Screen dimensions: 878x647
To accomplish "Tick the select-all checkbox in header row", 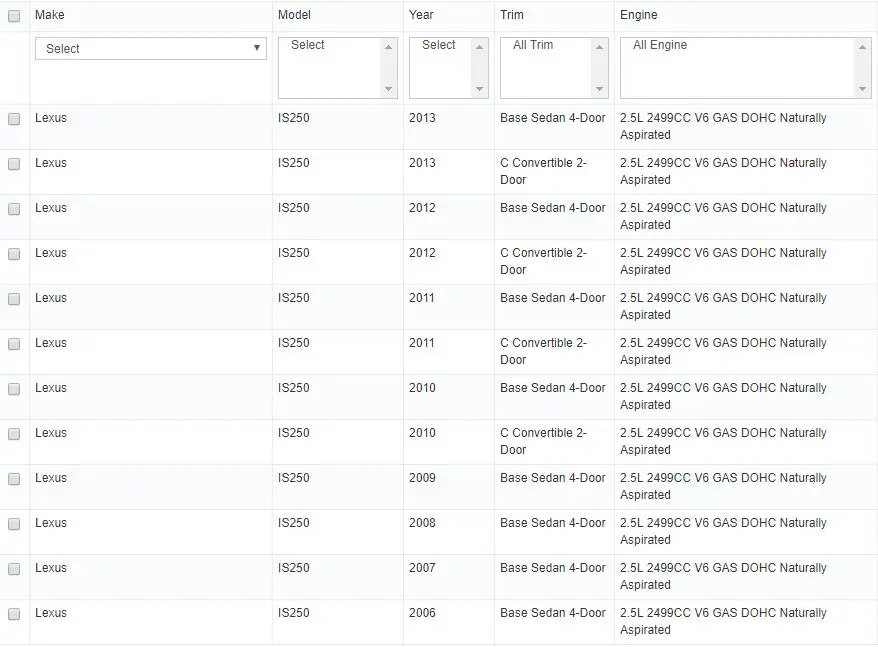I will [x=14, y=16].
